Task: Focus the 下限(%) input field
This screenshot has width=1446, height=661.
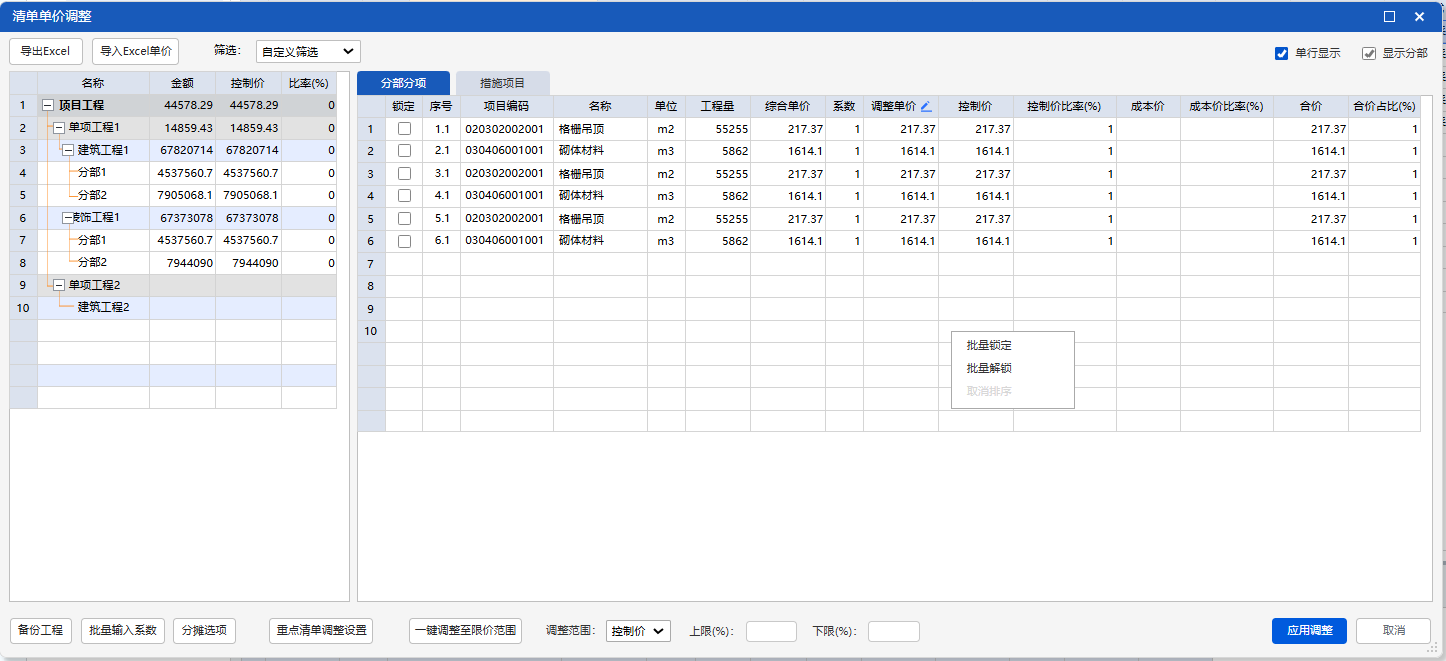Action: (x=894, y=631)
